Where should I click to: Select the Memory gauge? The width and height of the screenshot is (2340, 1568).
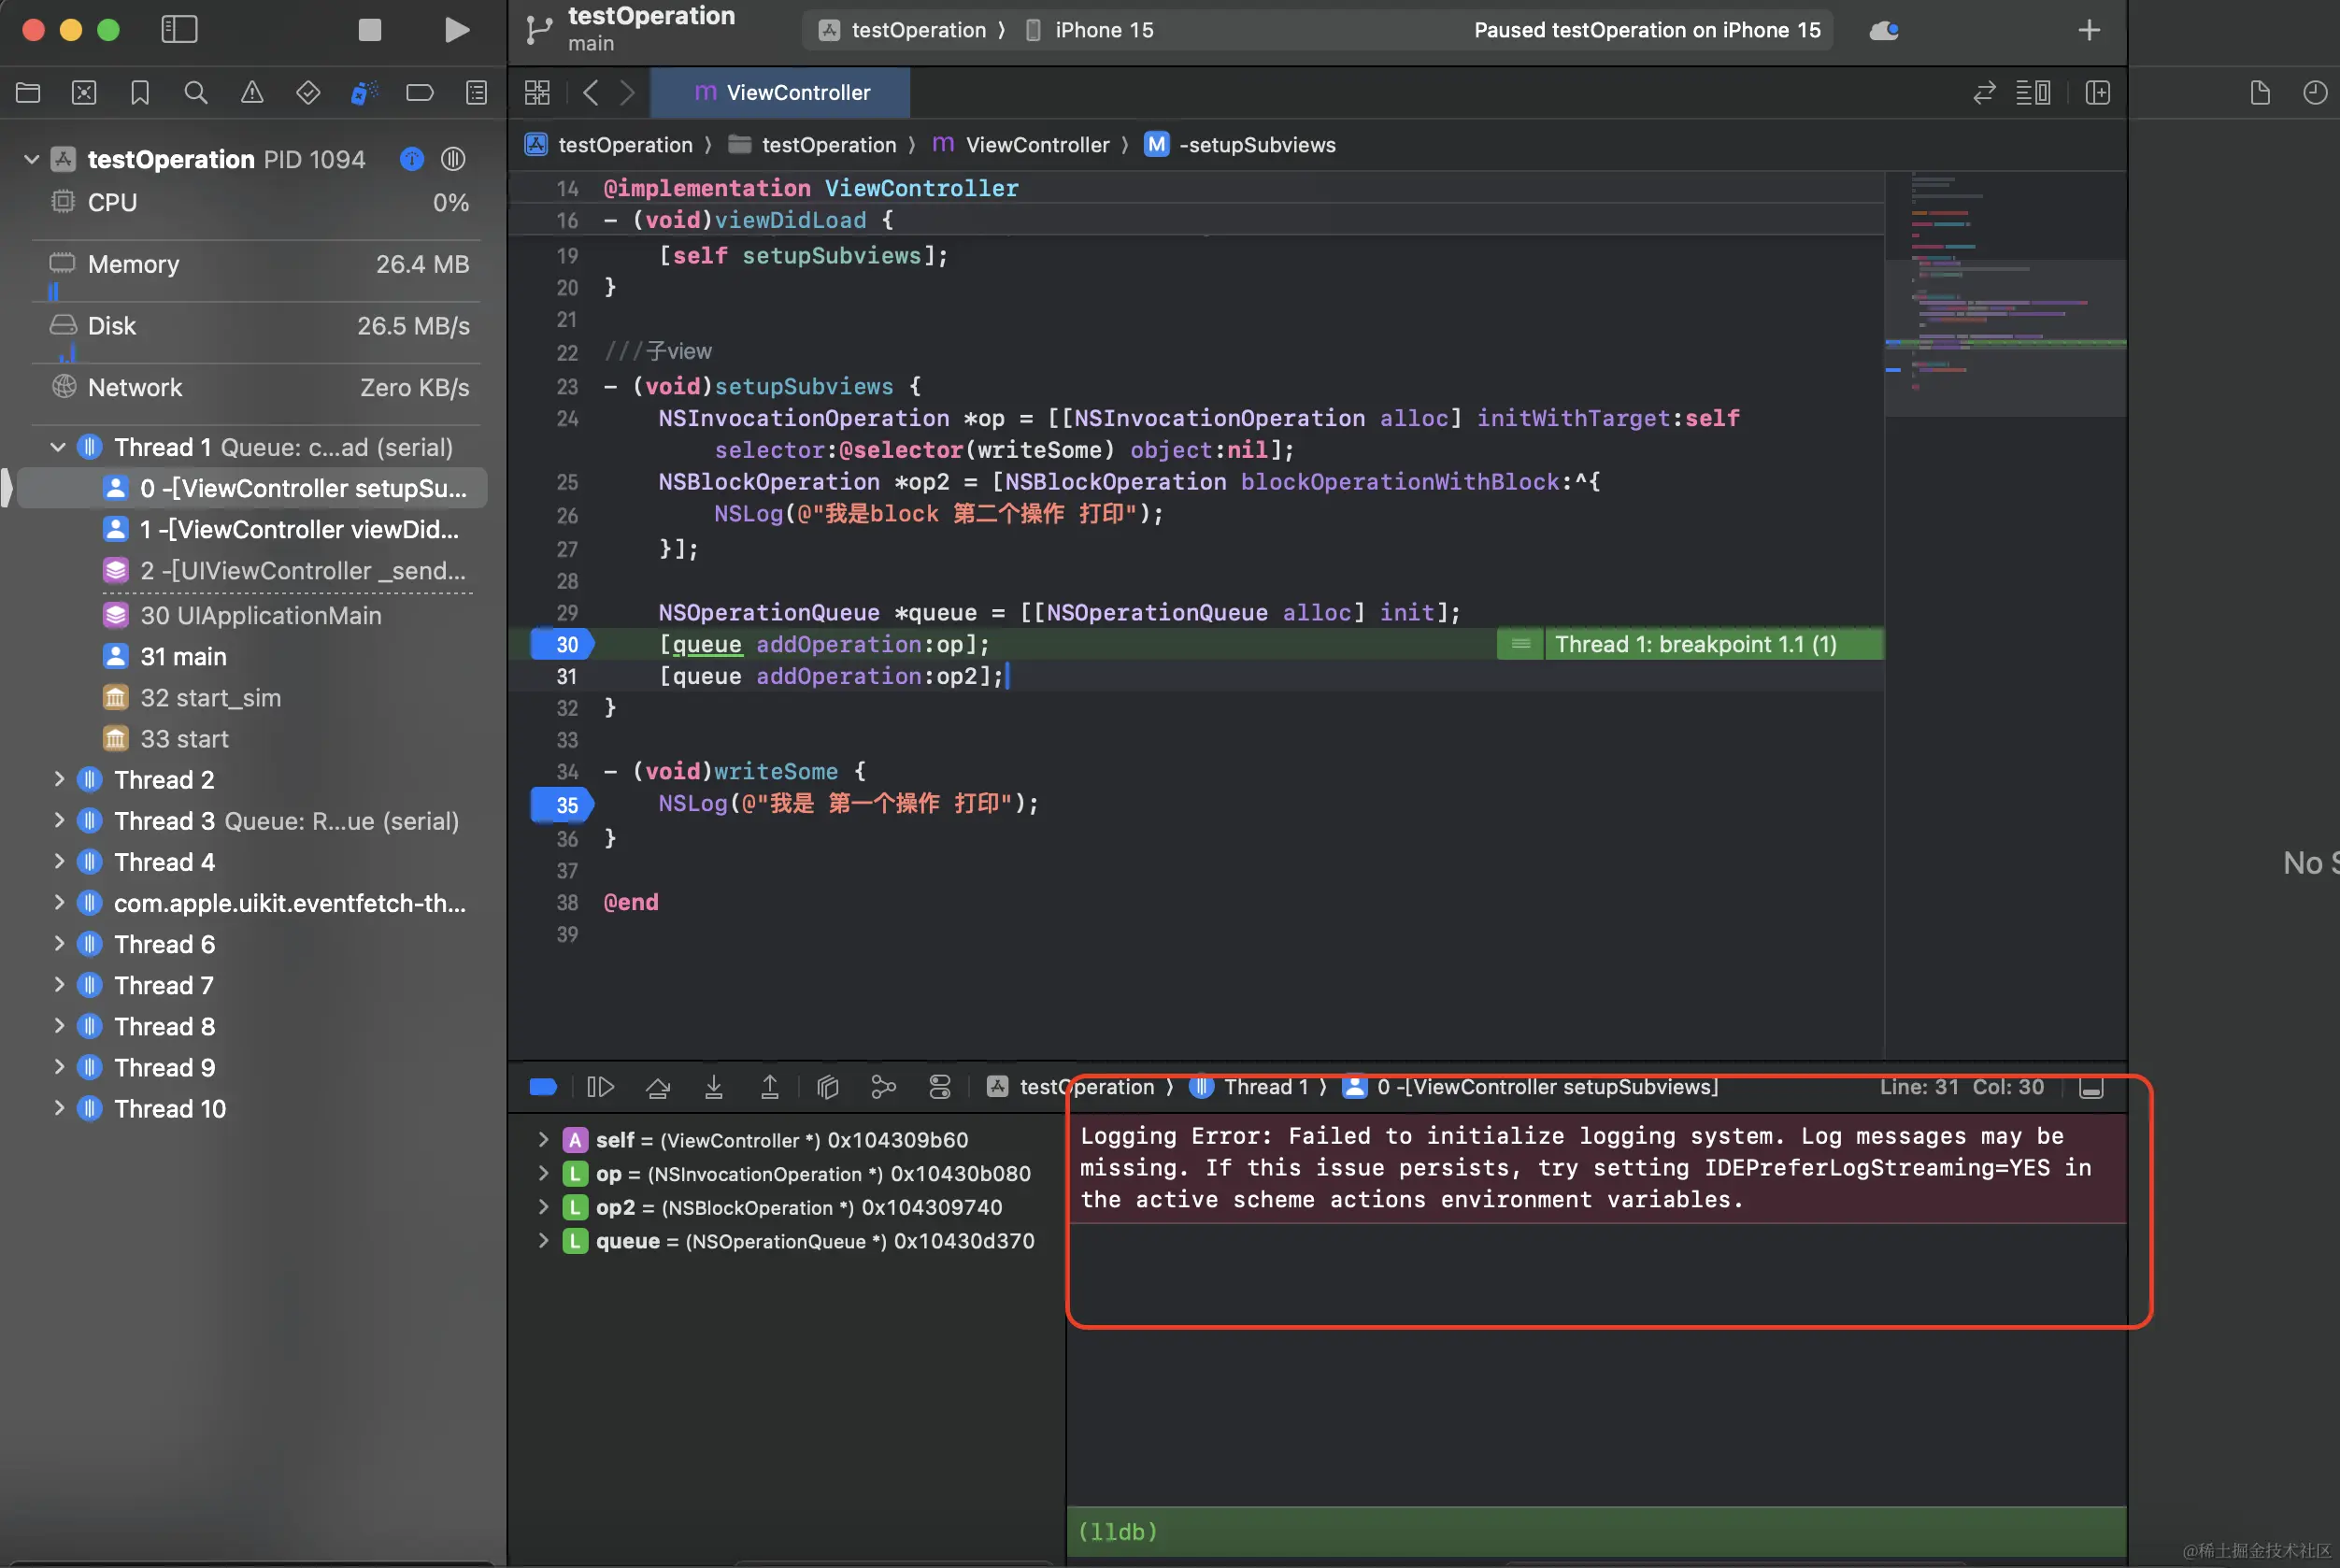pos(260,265)
